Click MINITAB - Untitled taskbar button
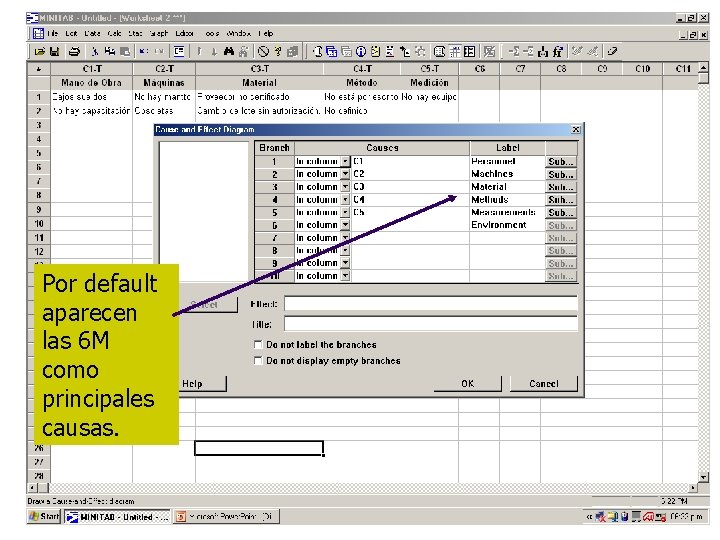The width and height of the screenshot is (720, 540). 117,517
